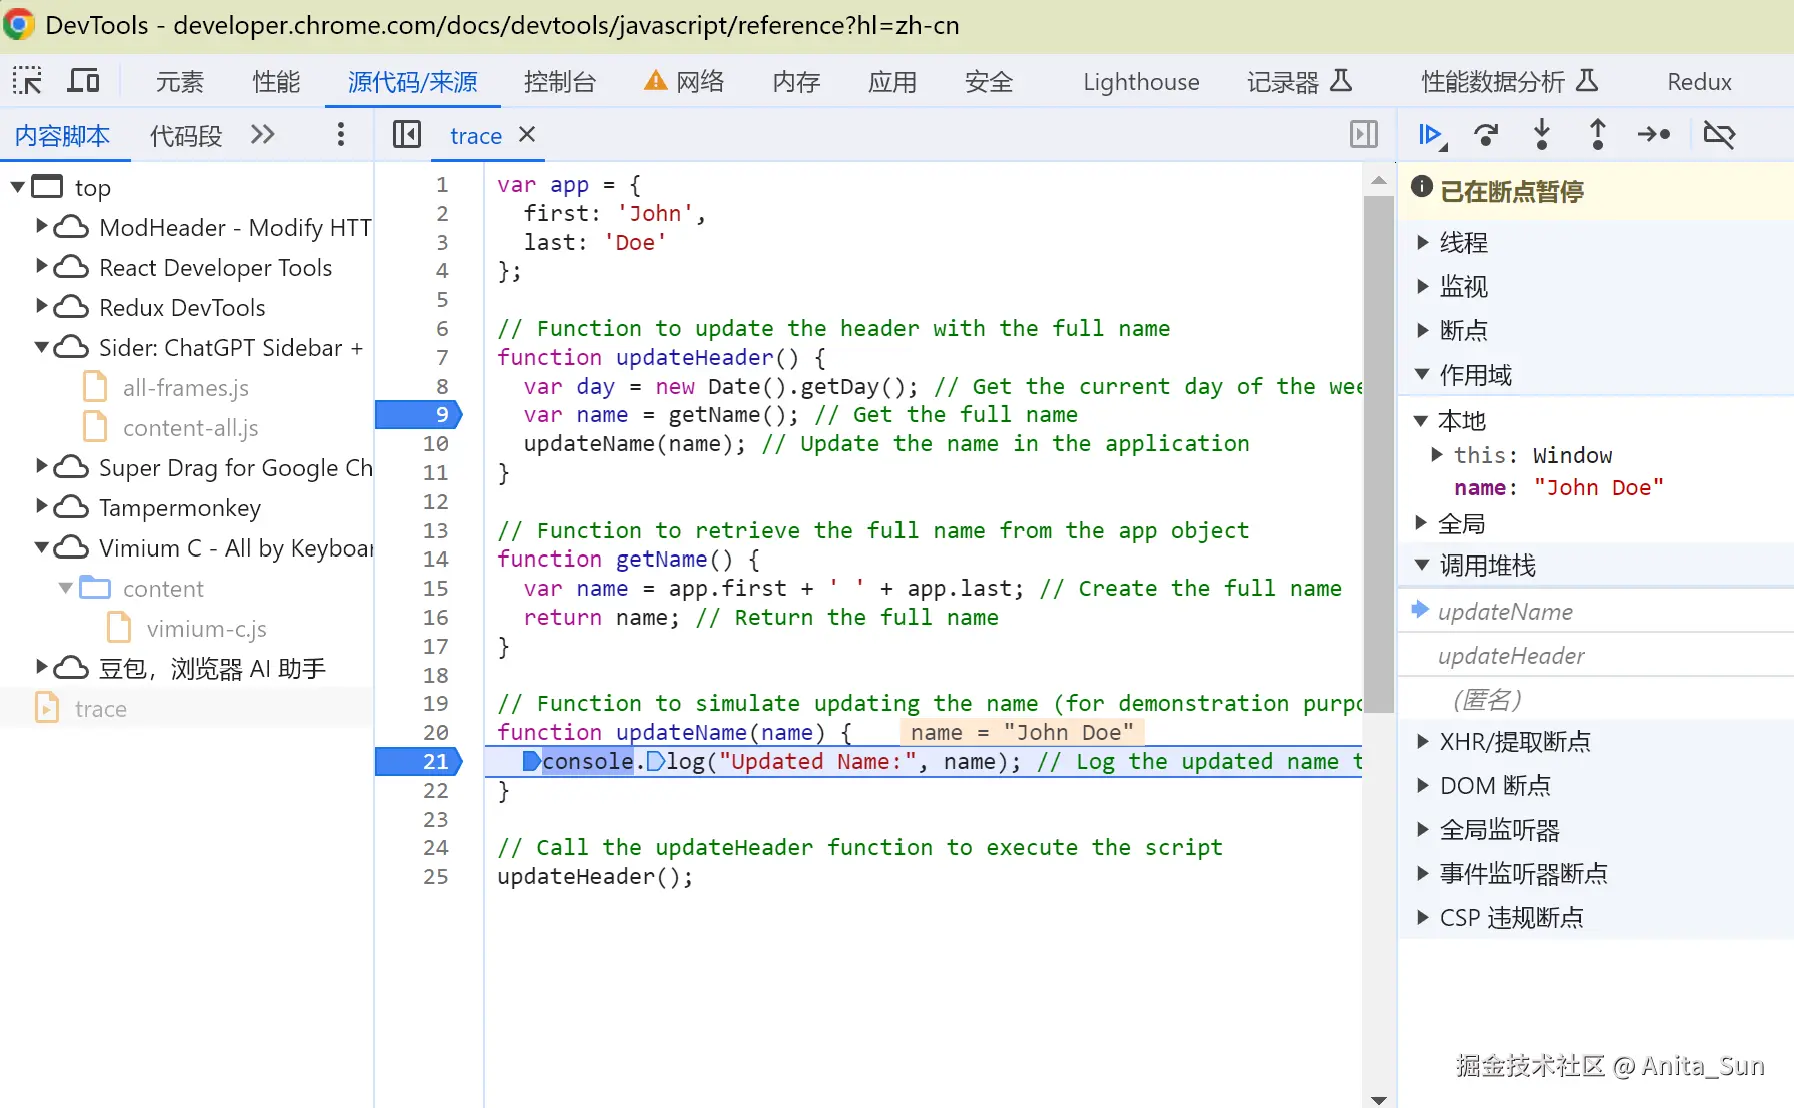1794x1108 pixels.
Task: Toggle the device toolbar icon
Action: click(83, 81)
